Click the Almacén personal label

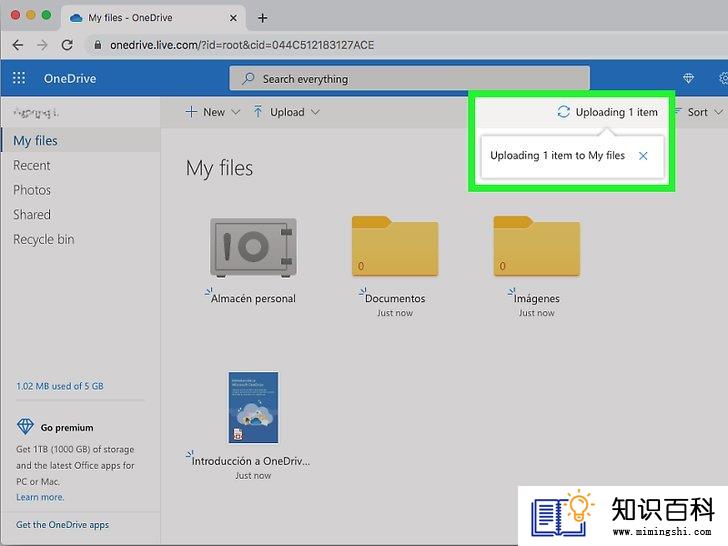253,299
